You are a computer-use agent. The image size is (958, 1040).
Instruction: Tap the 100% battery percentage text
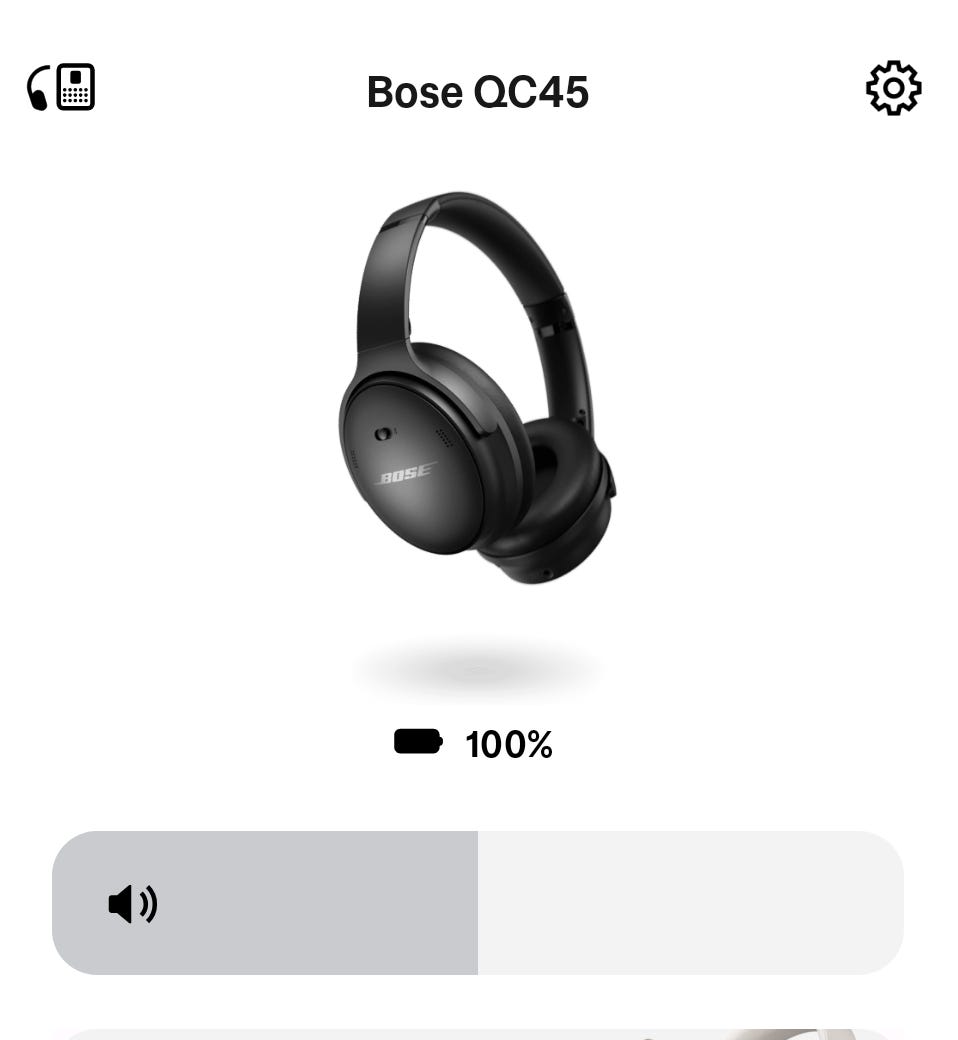point(509,744)
